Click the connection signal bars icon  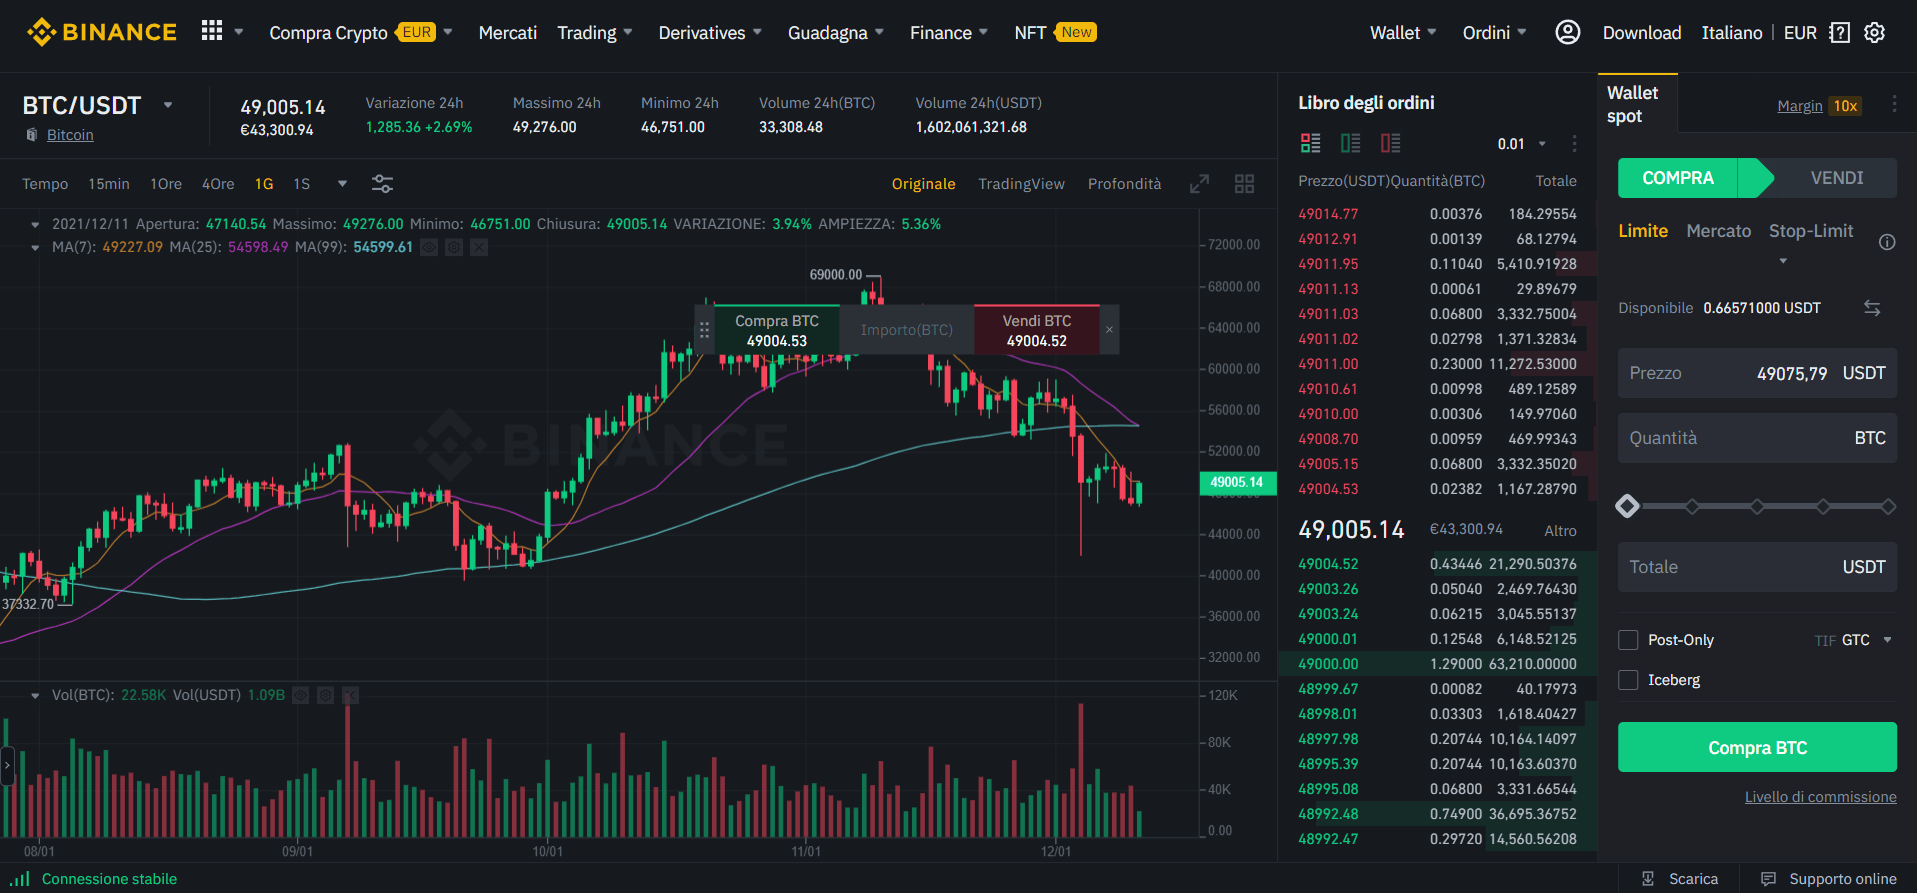[21, 879]
